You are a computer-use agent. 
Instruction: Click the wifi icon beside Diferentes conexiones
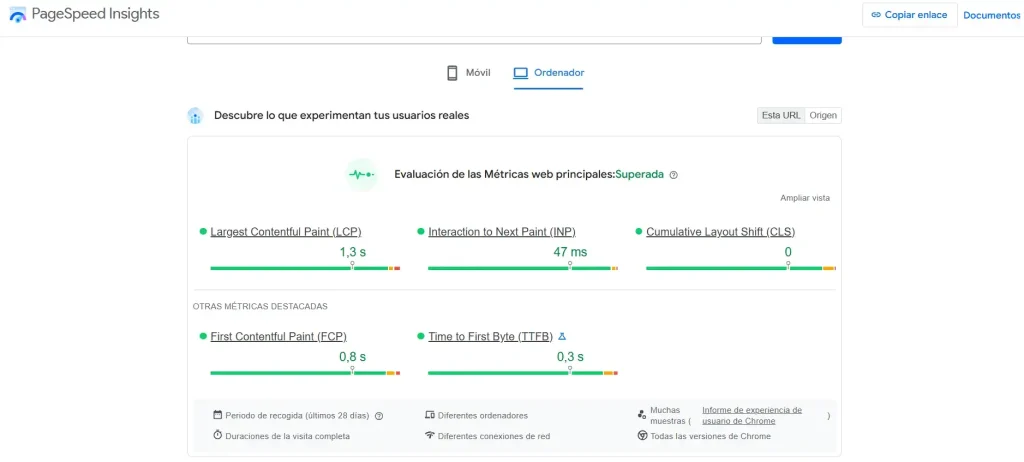click(x=430, y=435)
